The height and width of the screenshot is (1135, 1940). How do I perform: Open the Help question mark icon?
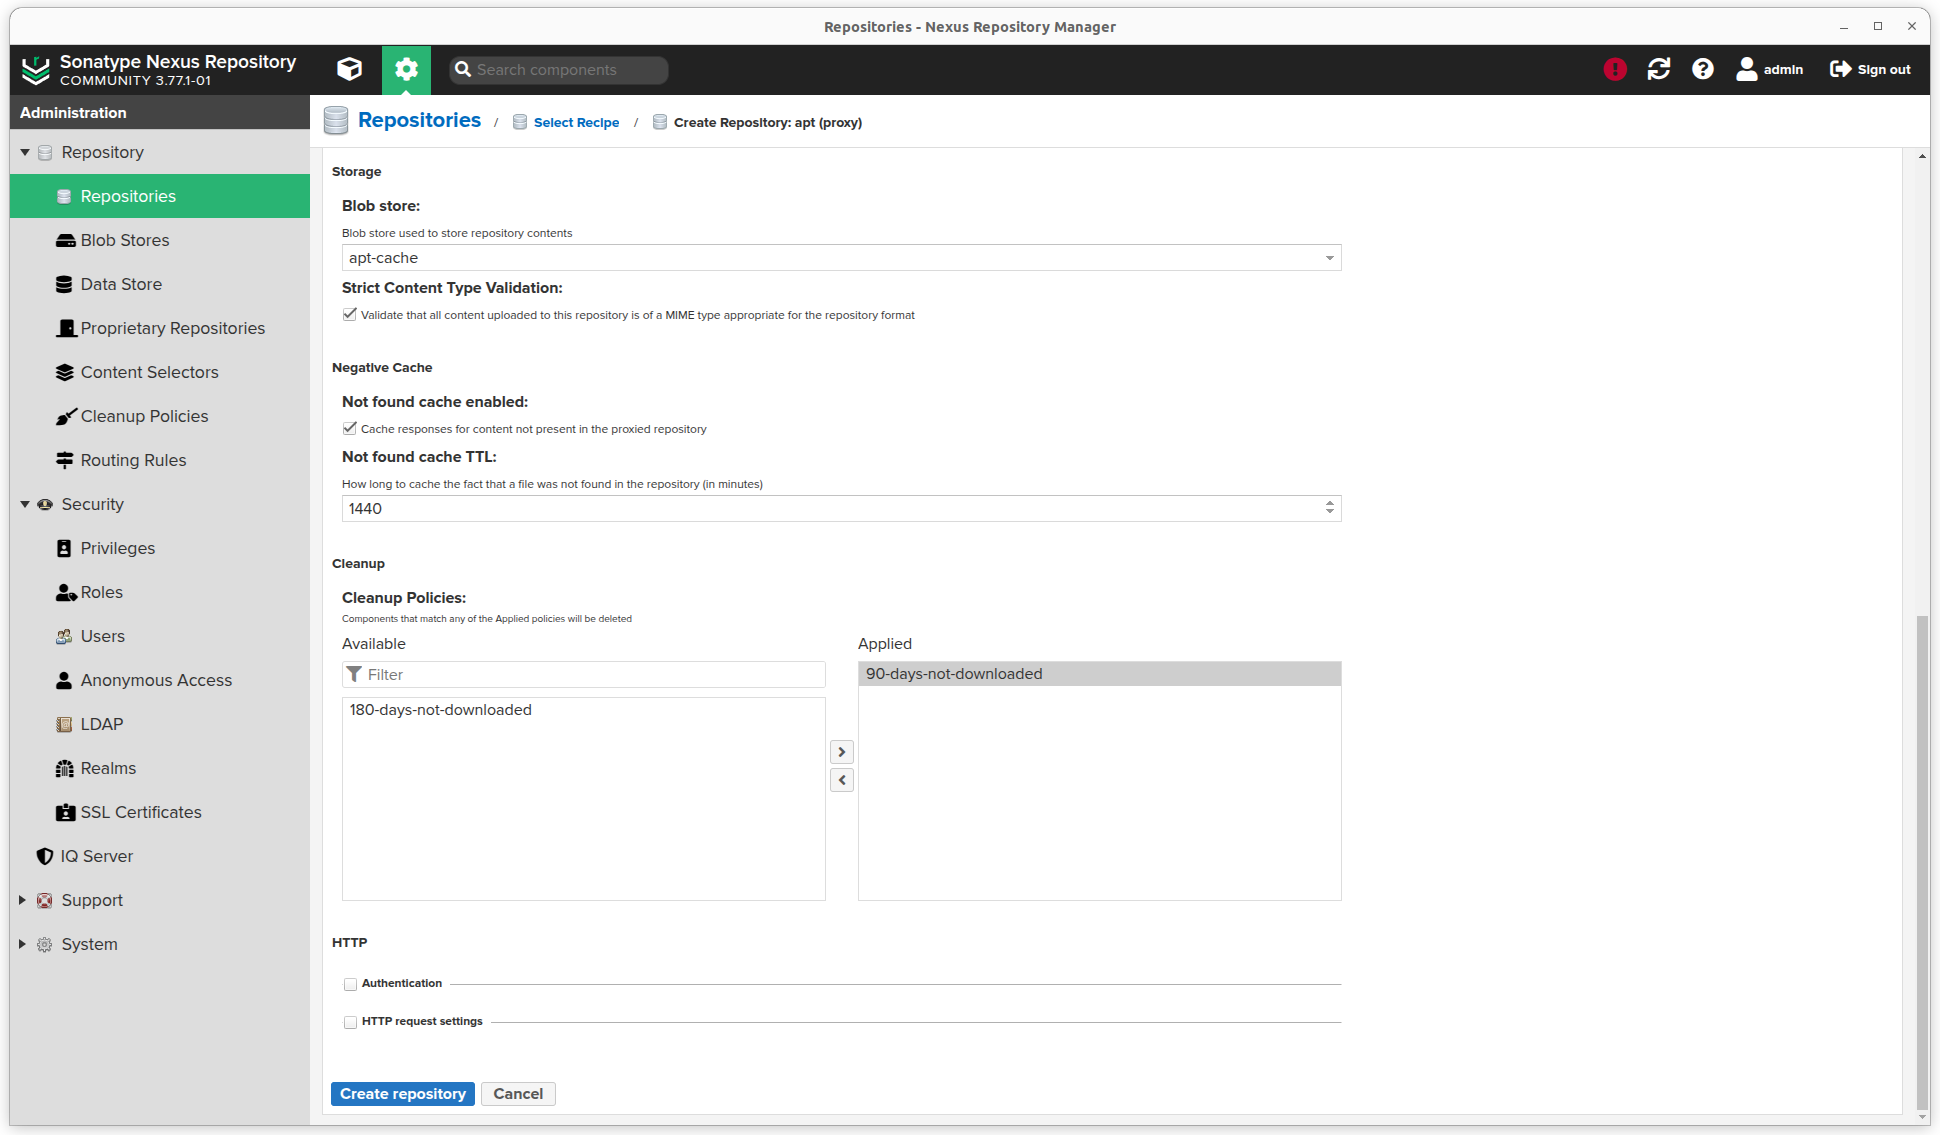pos(1703,69)
